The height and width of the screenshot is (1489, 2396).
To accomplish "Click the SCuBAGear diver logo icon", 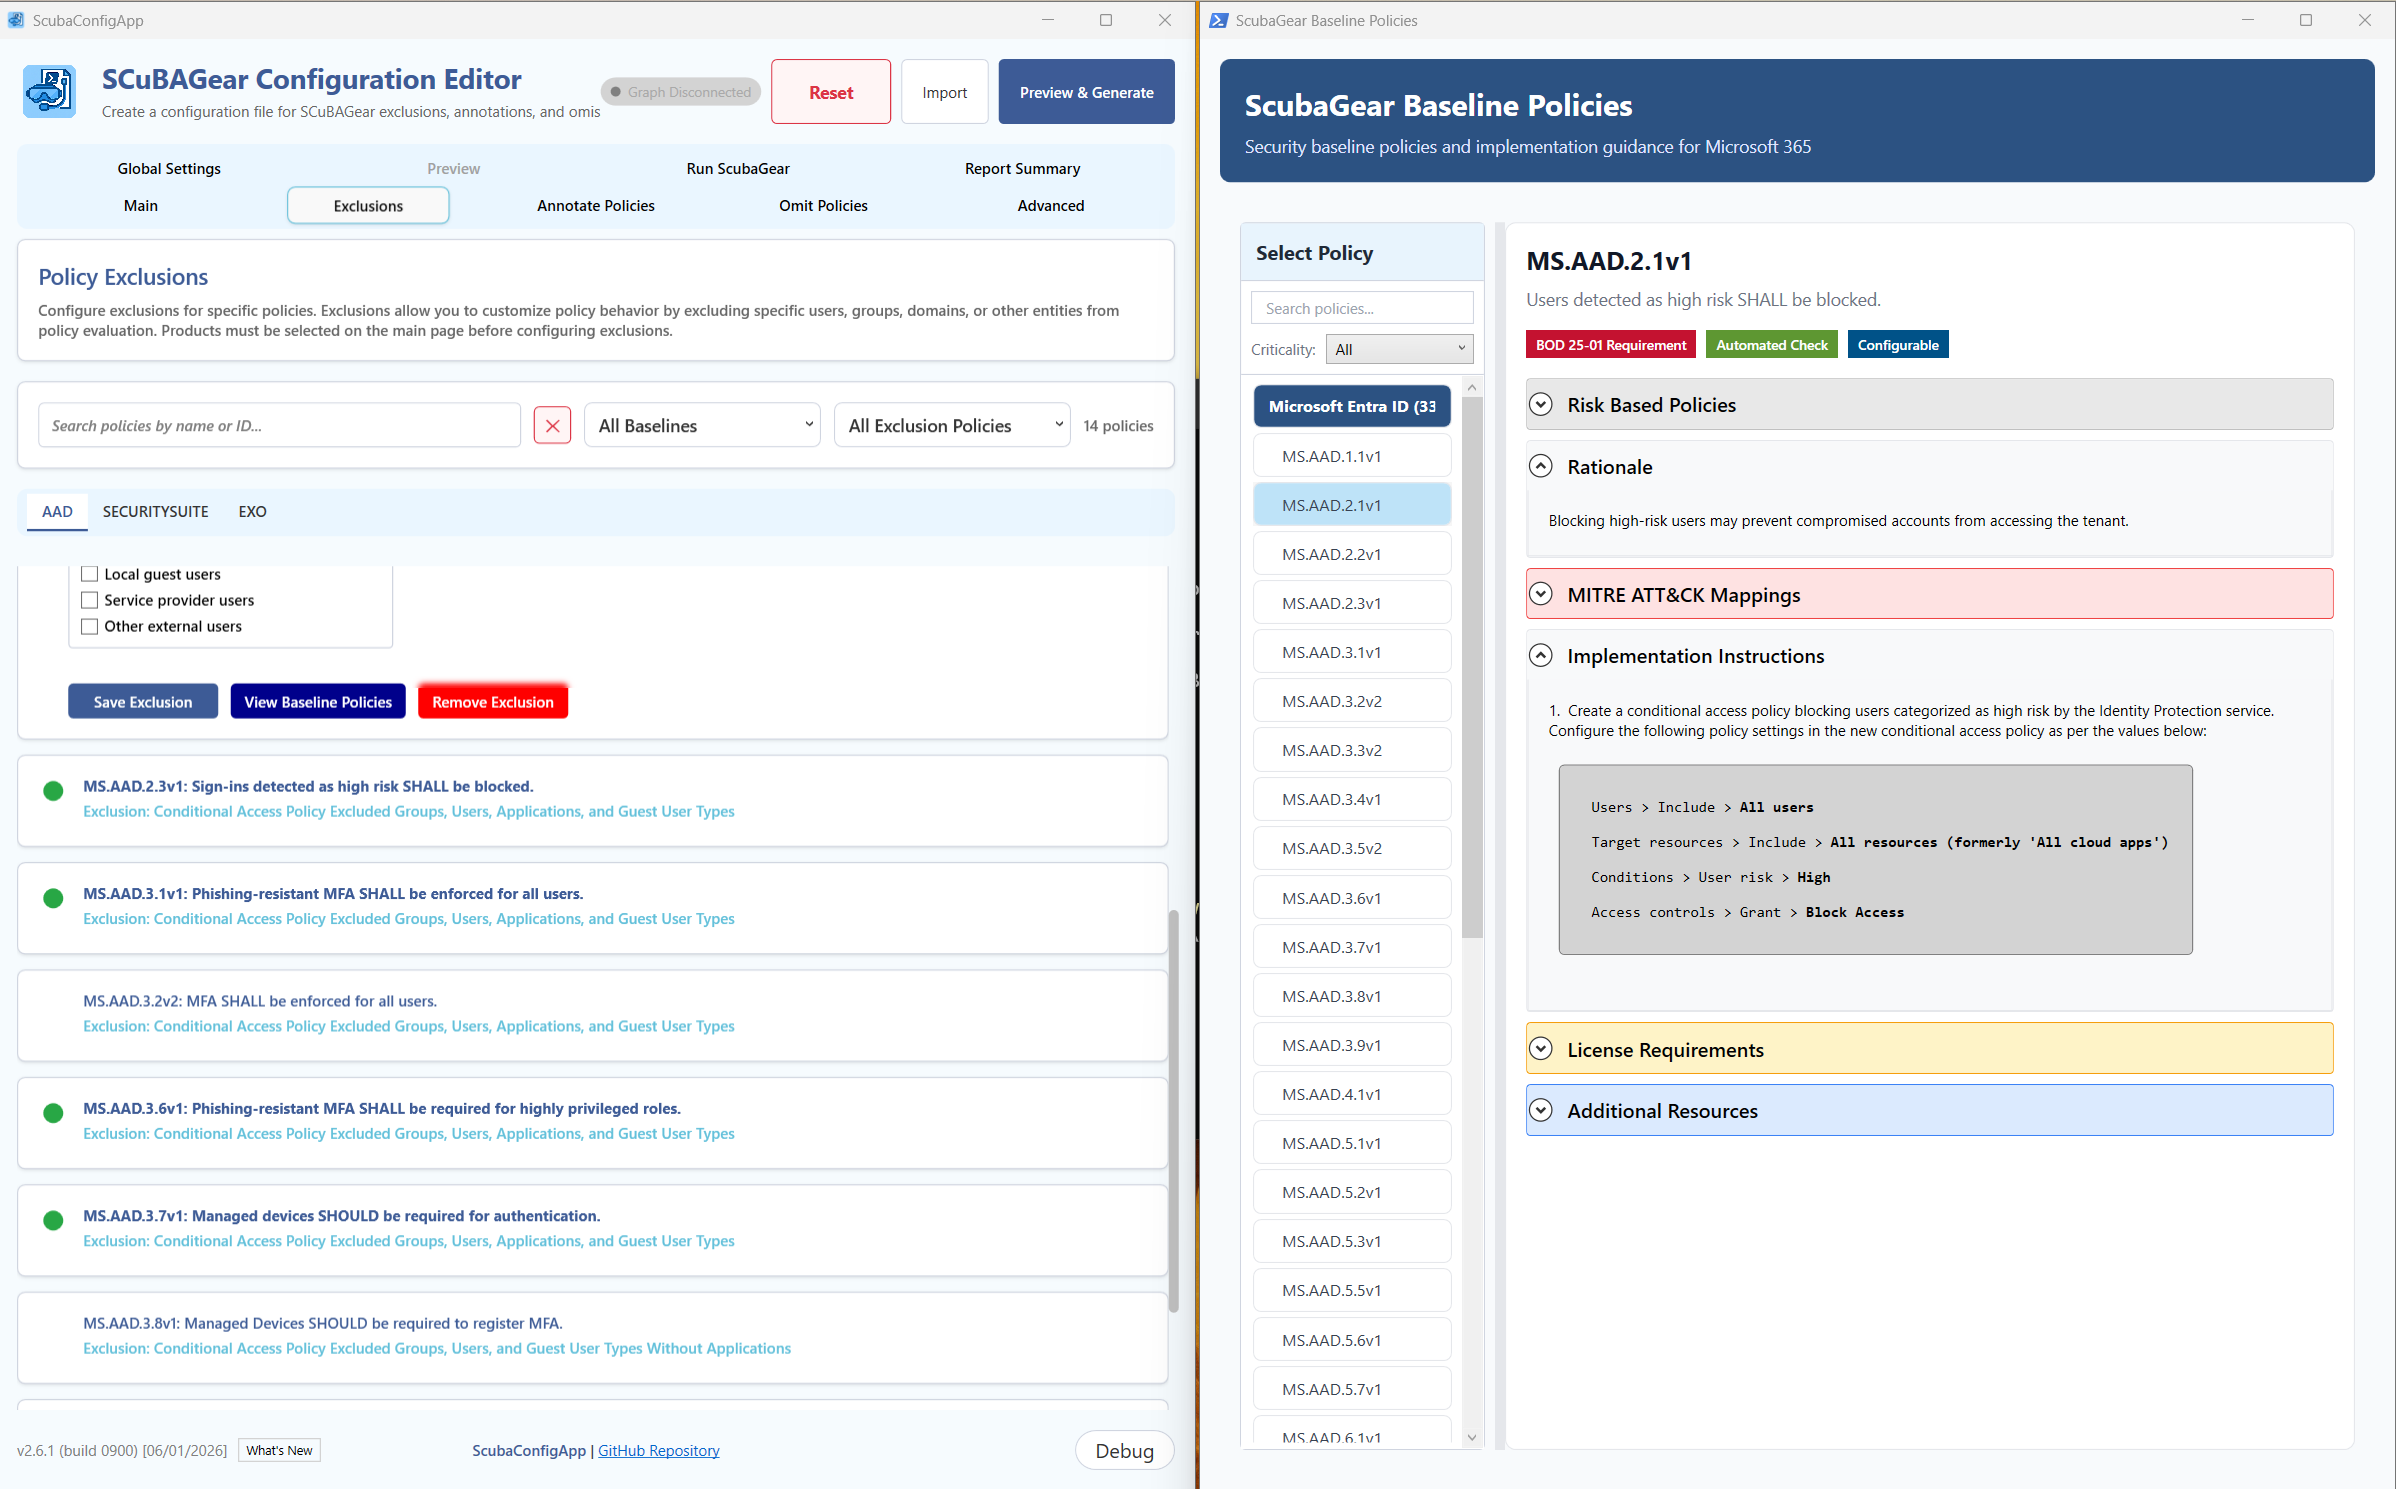I will tap(49, 92).
